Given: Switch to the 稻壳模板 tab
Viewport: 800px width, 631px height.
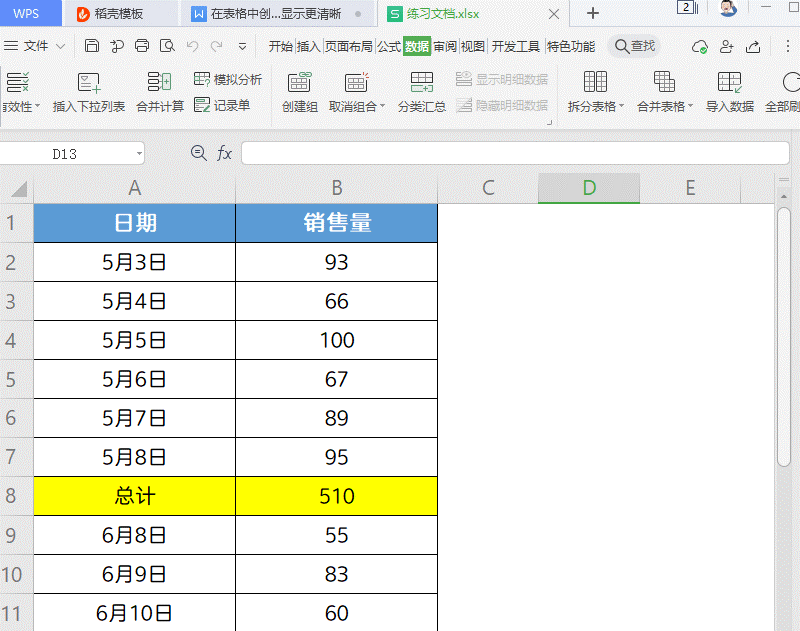Looking at the screenshot, I should 118,14.
